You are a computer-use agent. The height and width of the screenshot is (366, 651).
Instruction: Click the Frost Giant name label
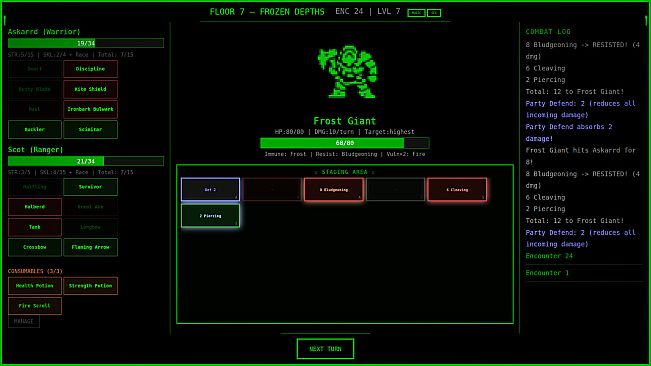345,121
